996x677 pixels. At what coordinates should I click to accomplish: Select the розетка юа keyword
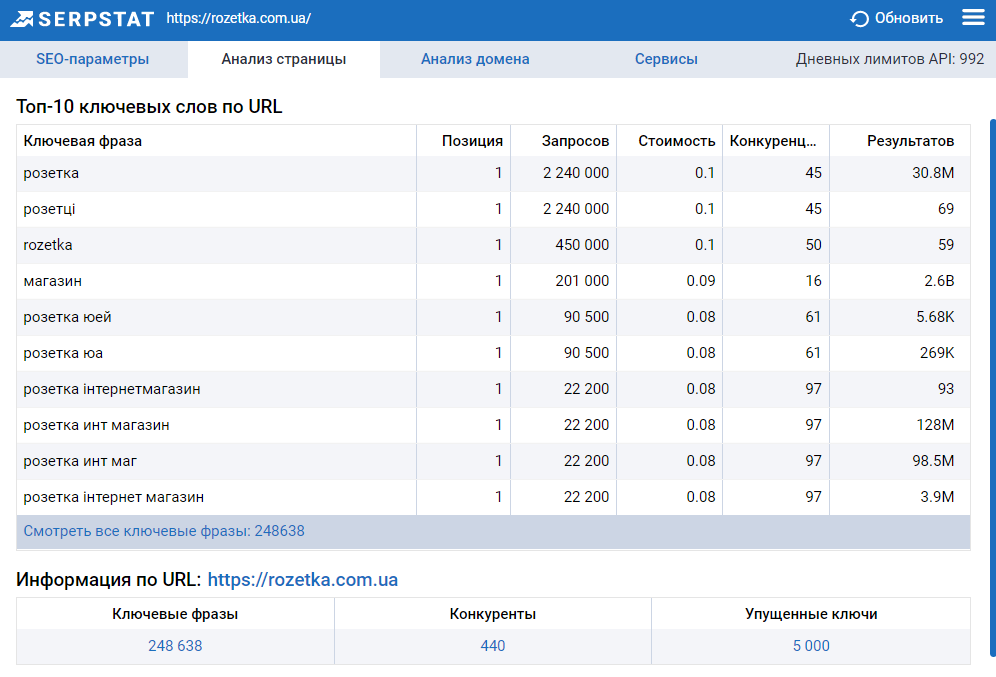click(63, 353)
